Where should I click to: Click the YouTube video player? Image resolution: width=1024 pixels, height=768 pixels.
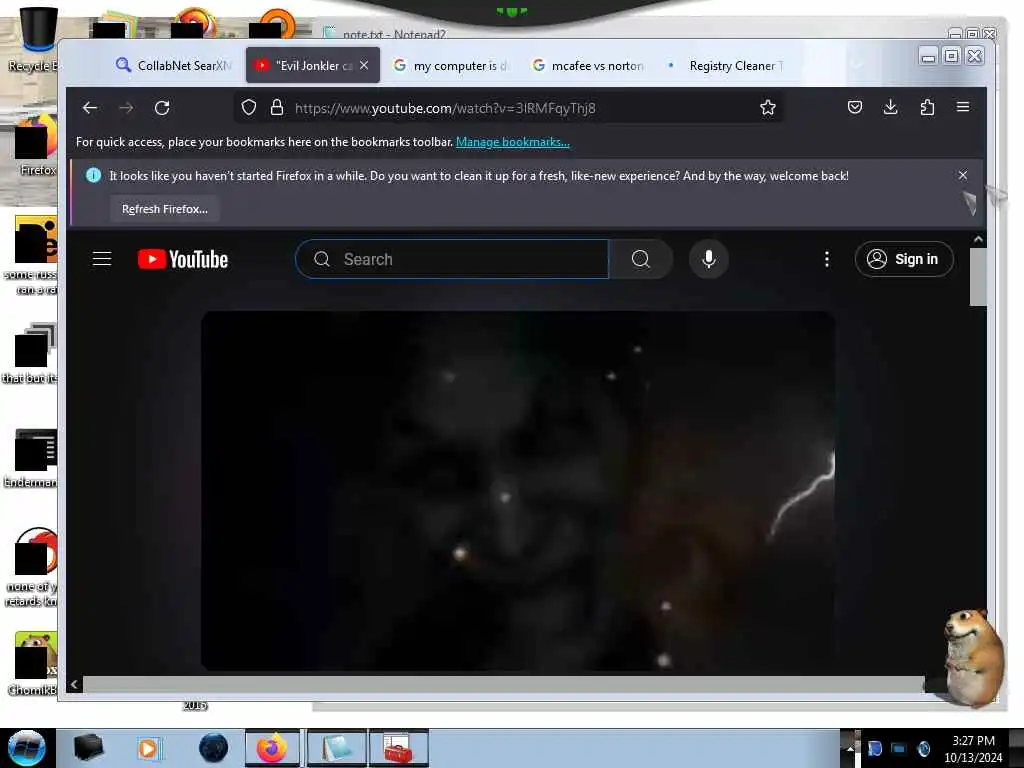coord(518,491)
